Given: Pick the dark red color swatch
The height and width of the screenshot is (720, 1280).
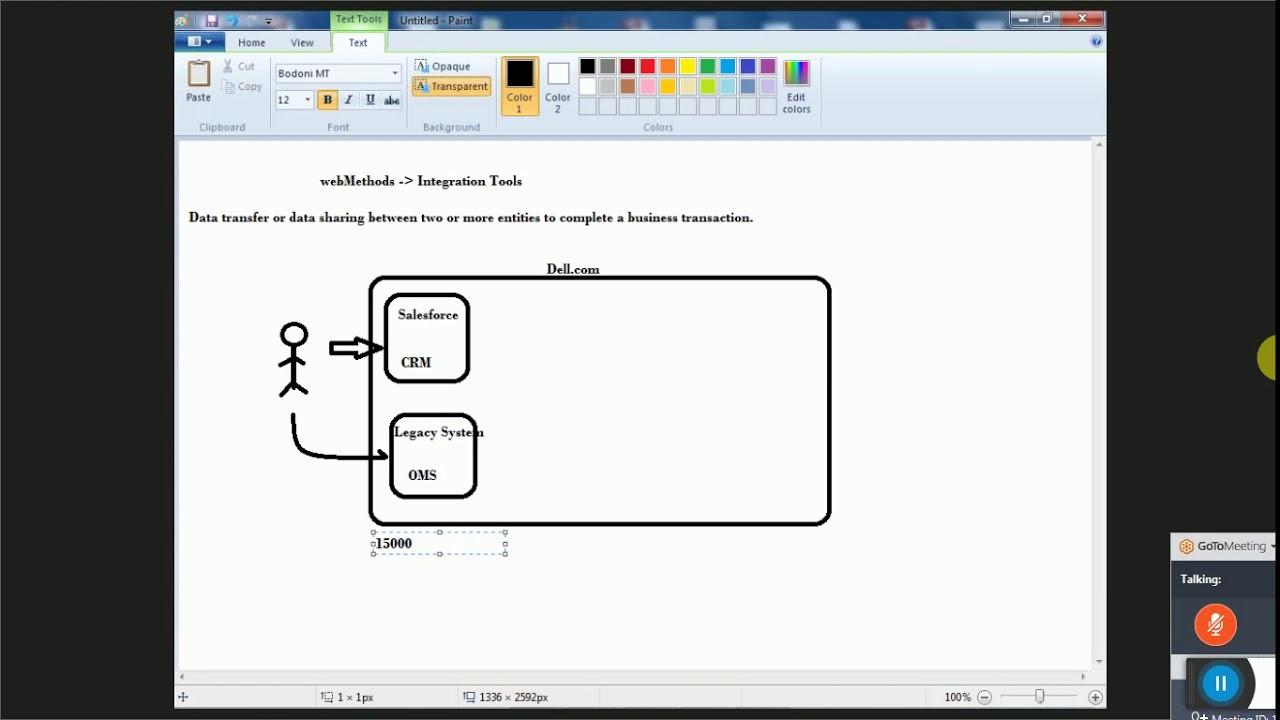Looking at the screenshot, I should pyautogui.click(x=628, y=67).
